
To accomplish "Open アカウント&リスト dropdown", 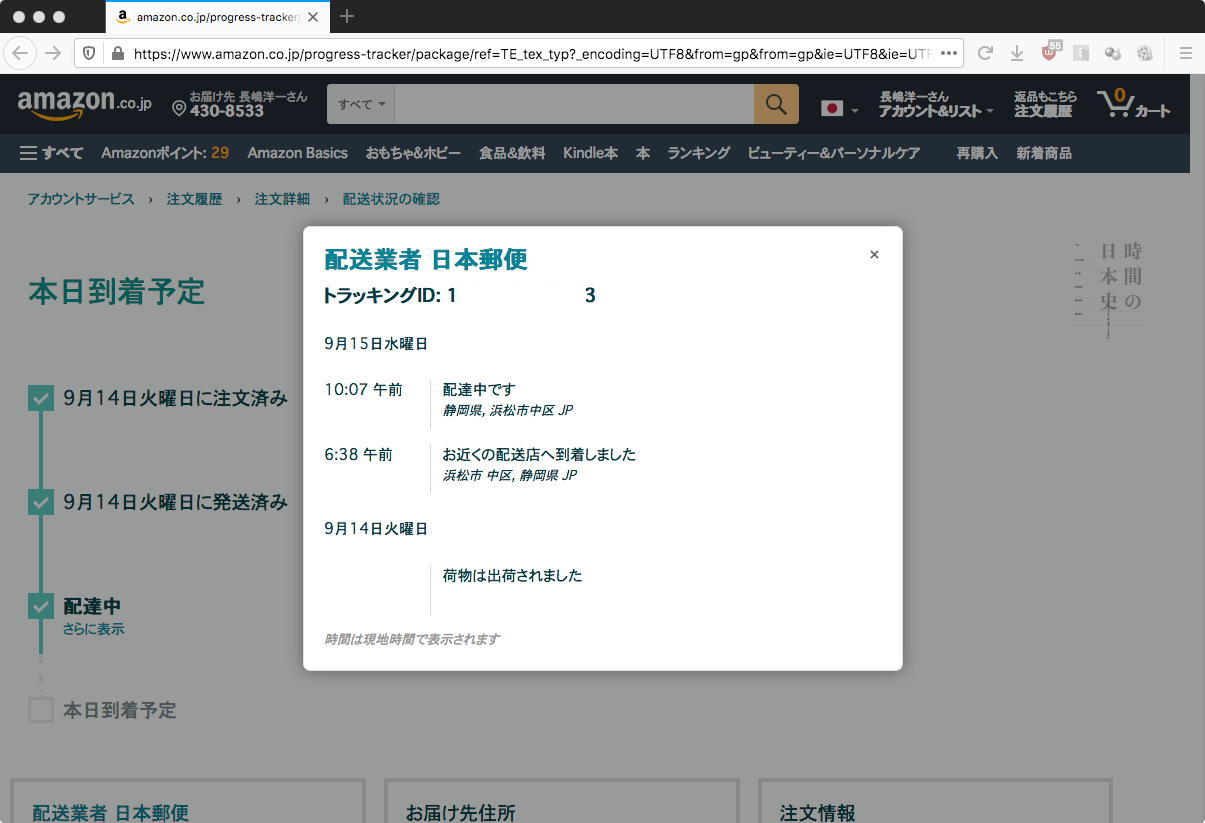I will [x=936, y=104].
